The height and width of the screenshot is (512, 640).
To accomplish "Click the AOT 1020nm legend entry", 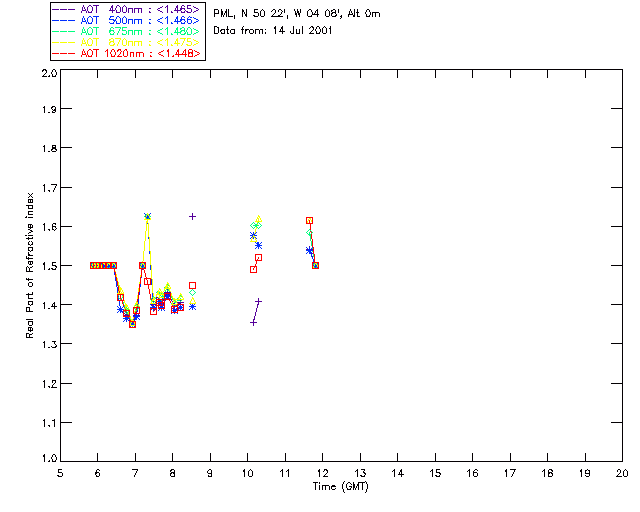I will [126, 53].
